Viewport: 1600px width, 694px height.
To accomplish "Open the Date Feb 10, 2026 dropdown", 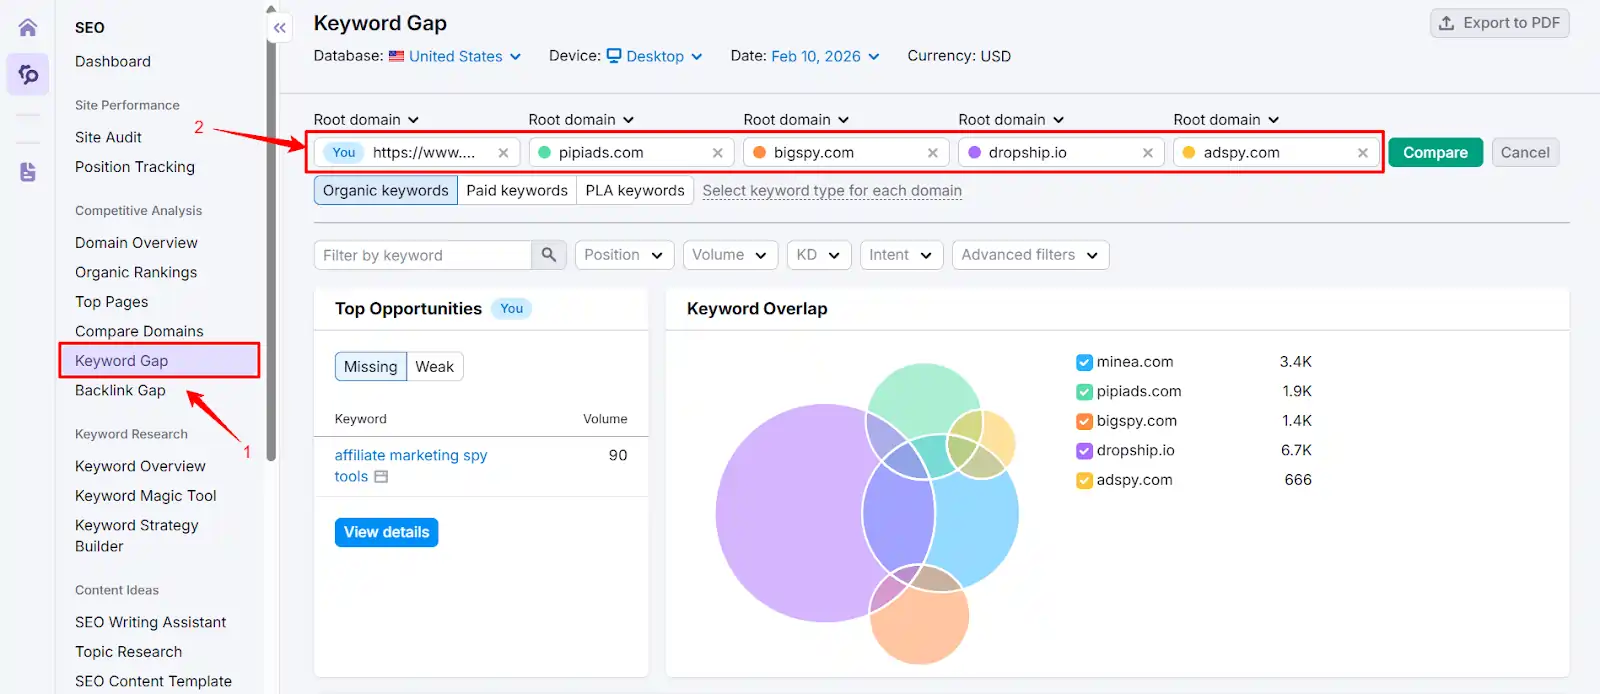I will pos(825,56).
